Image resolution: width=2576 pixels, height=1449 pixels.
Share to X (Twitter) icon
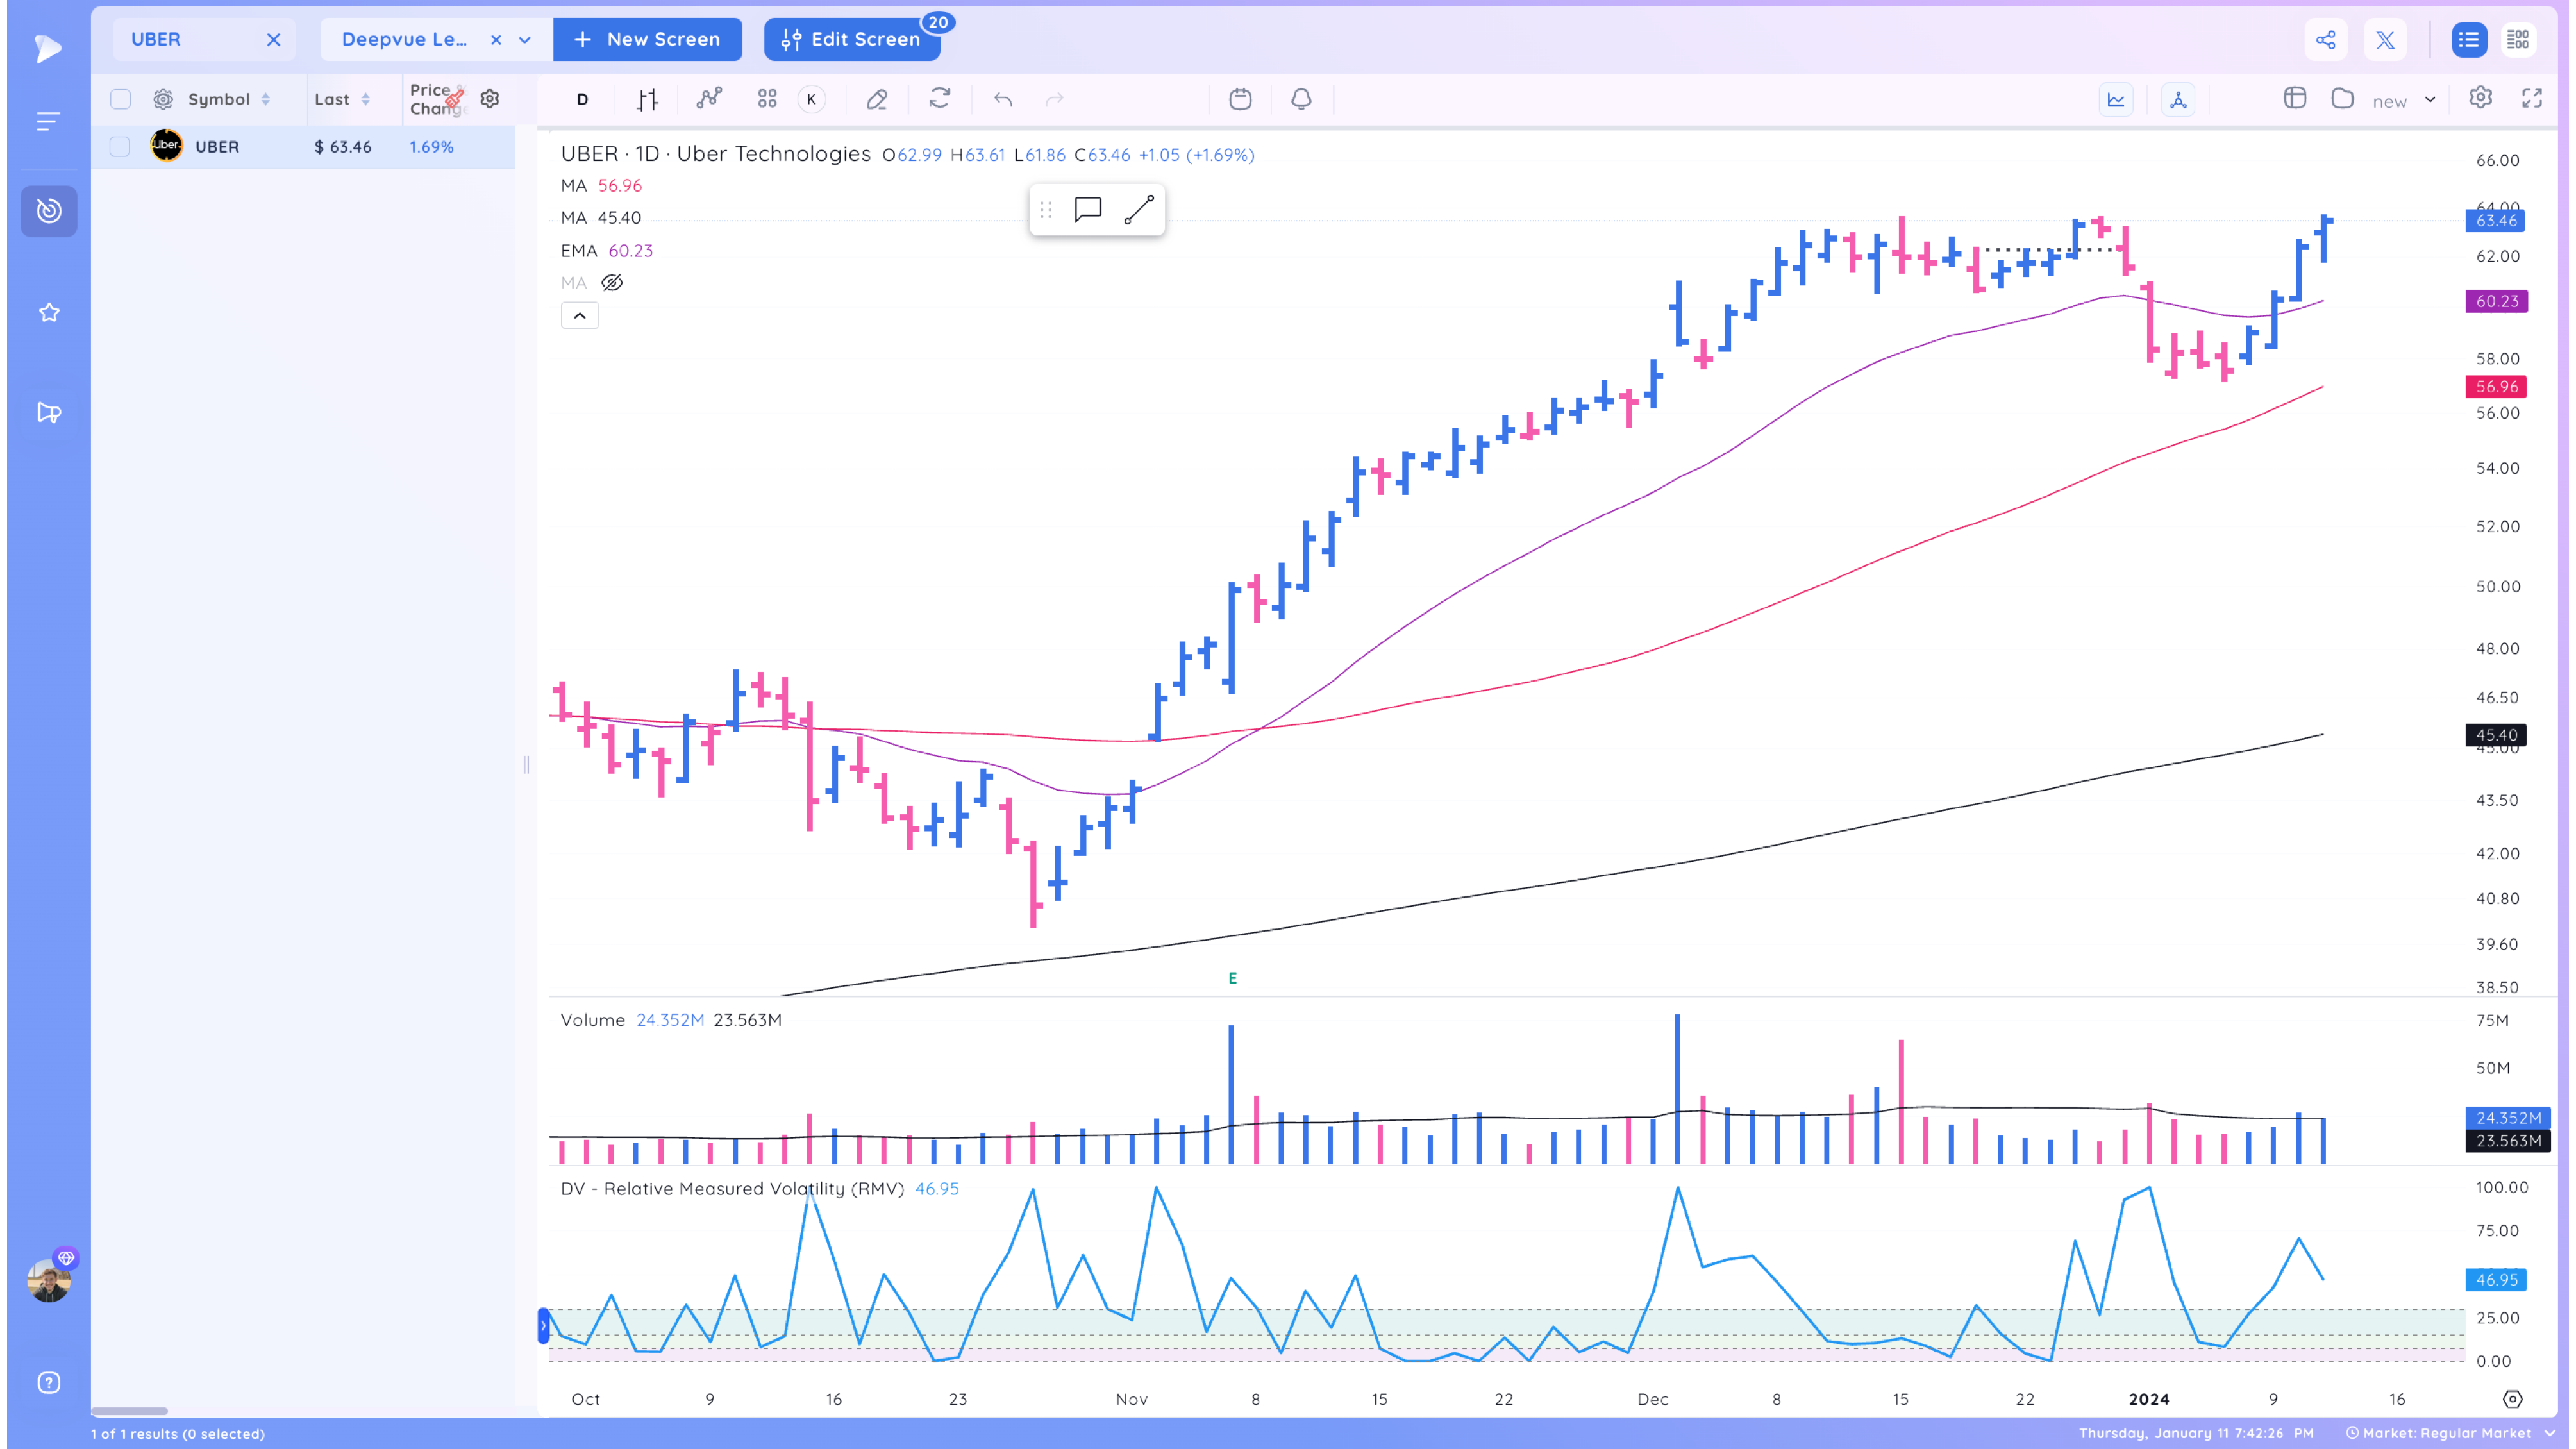point(2385,40)
